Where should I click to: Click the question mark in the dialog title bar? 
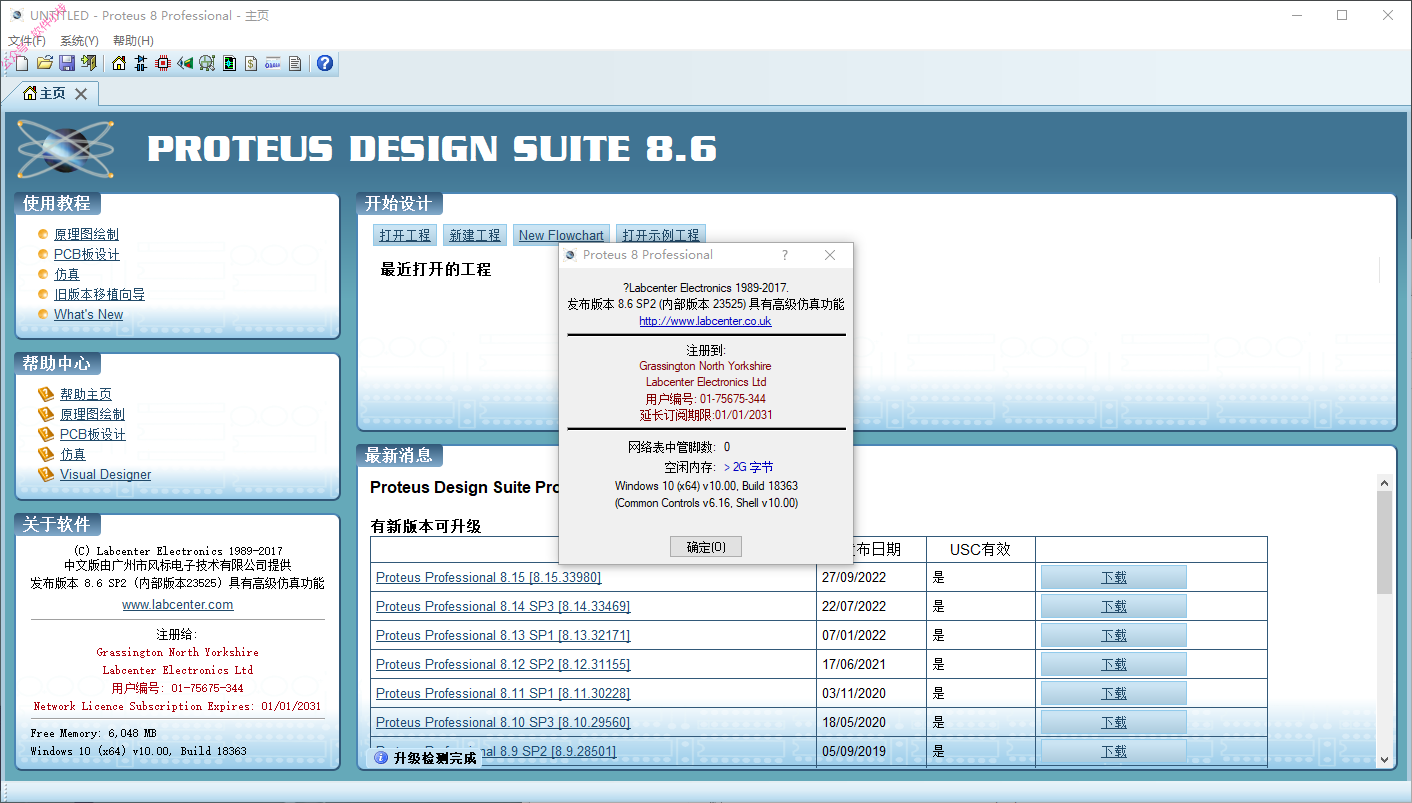pos(785,255)
